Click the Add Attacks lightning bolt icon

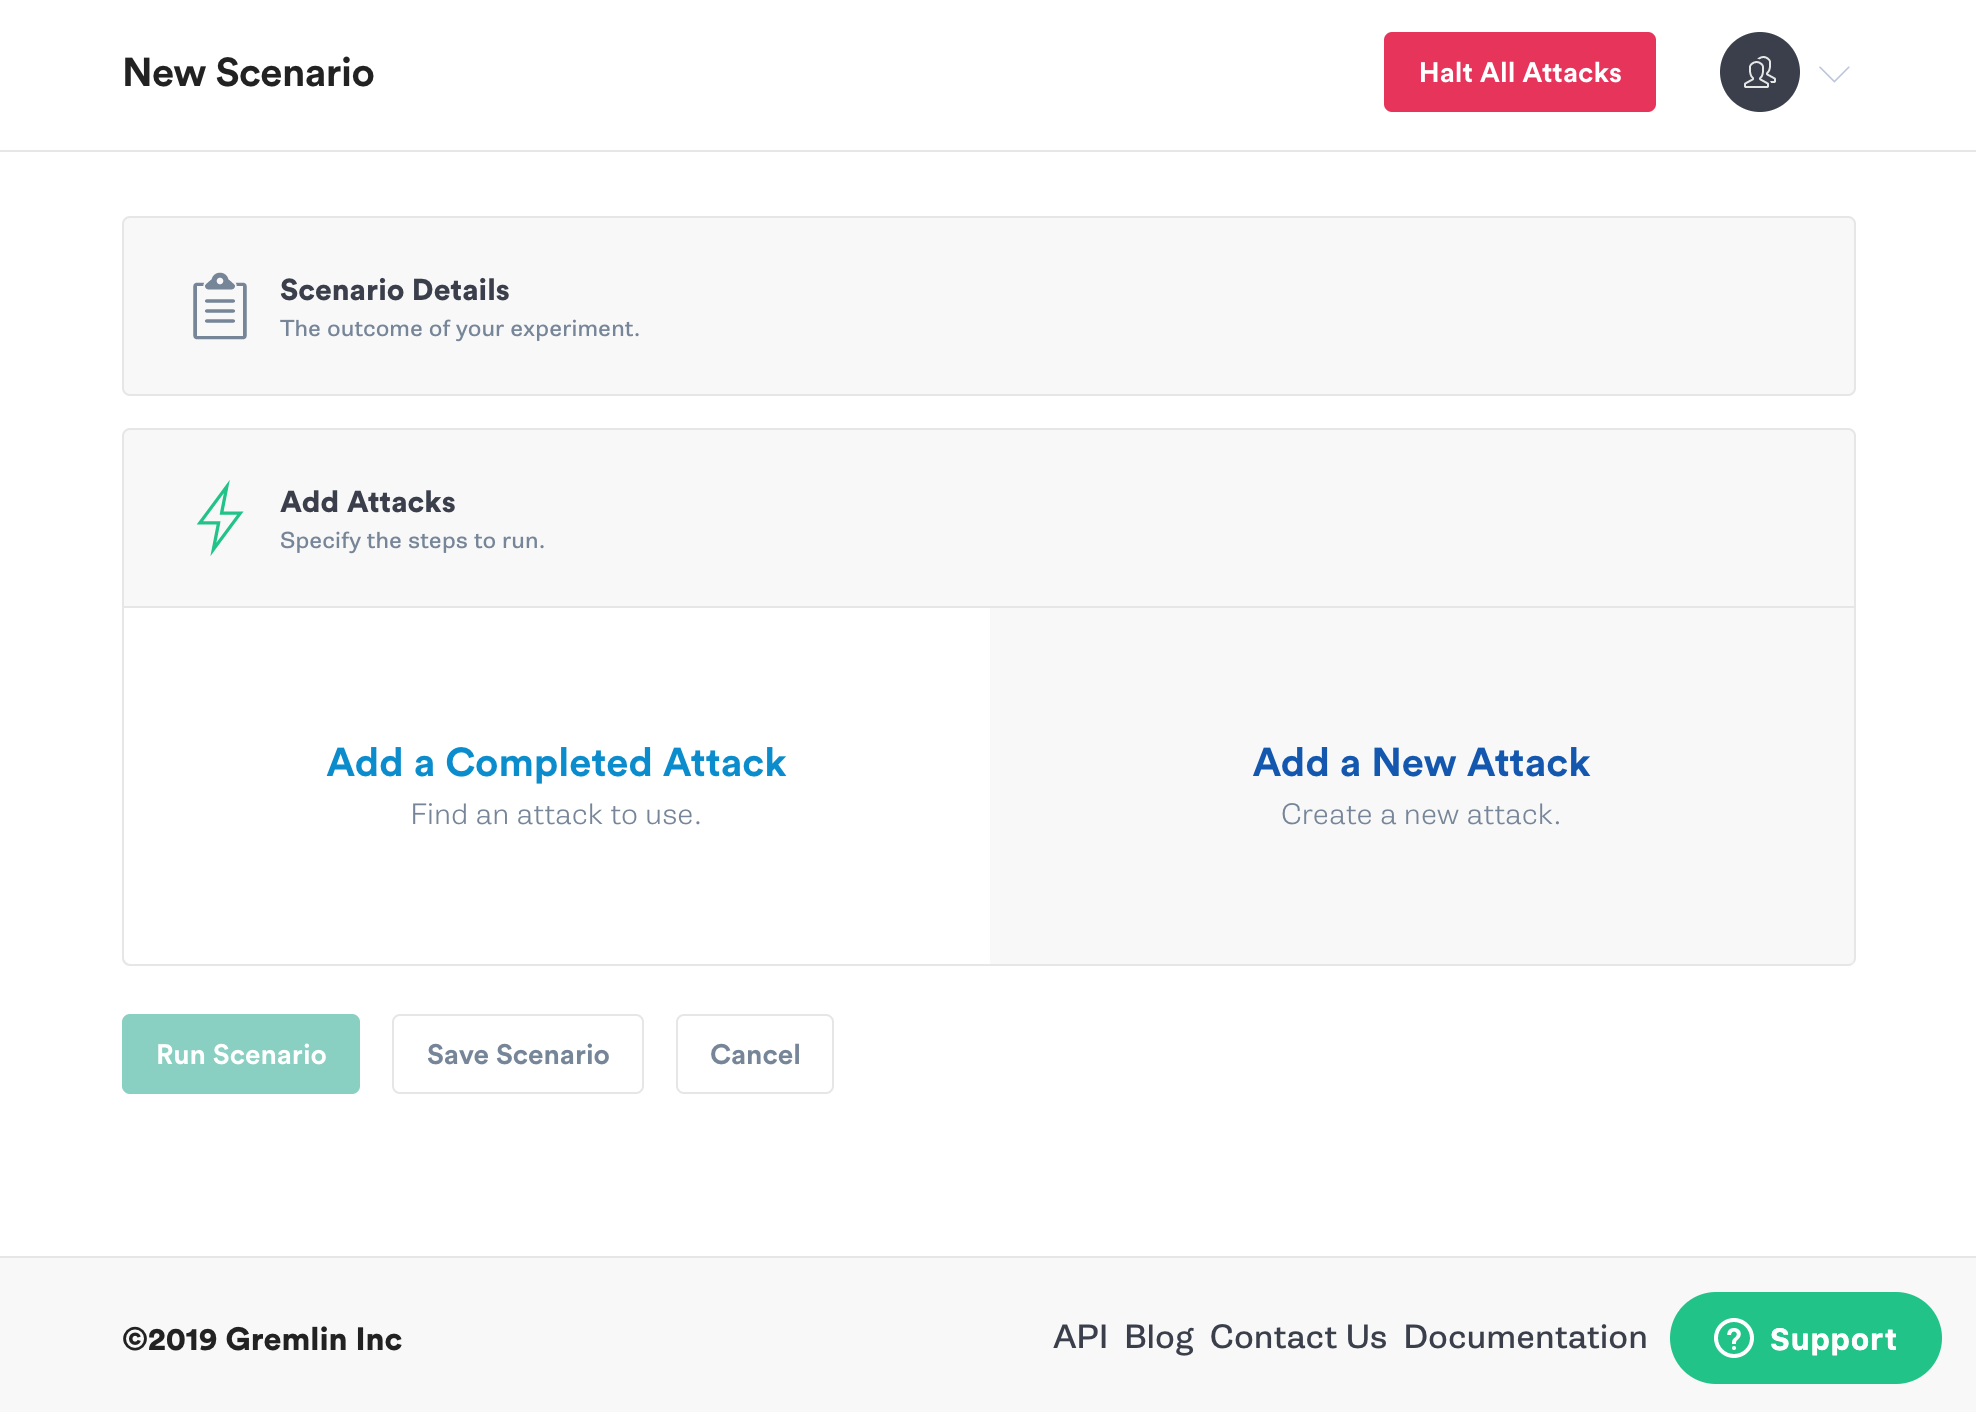click(220, 518)
